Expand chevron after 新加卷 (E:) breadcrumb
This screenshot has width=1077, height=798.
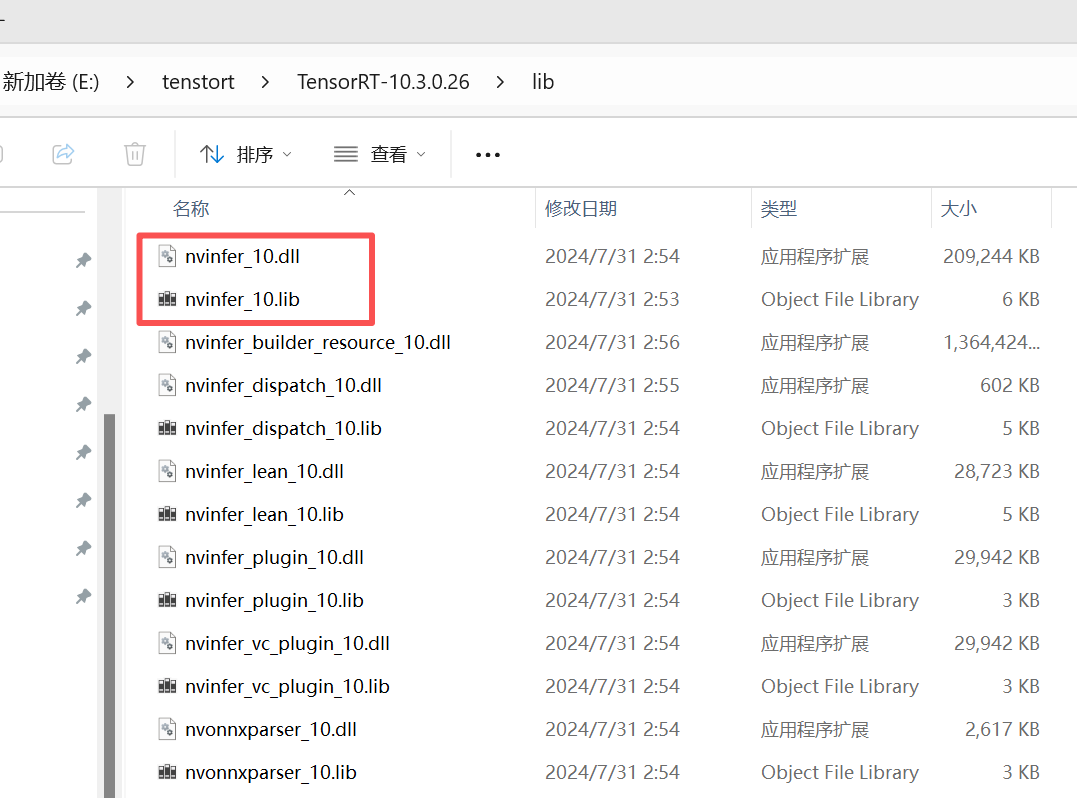point(131,82)
